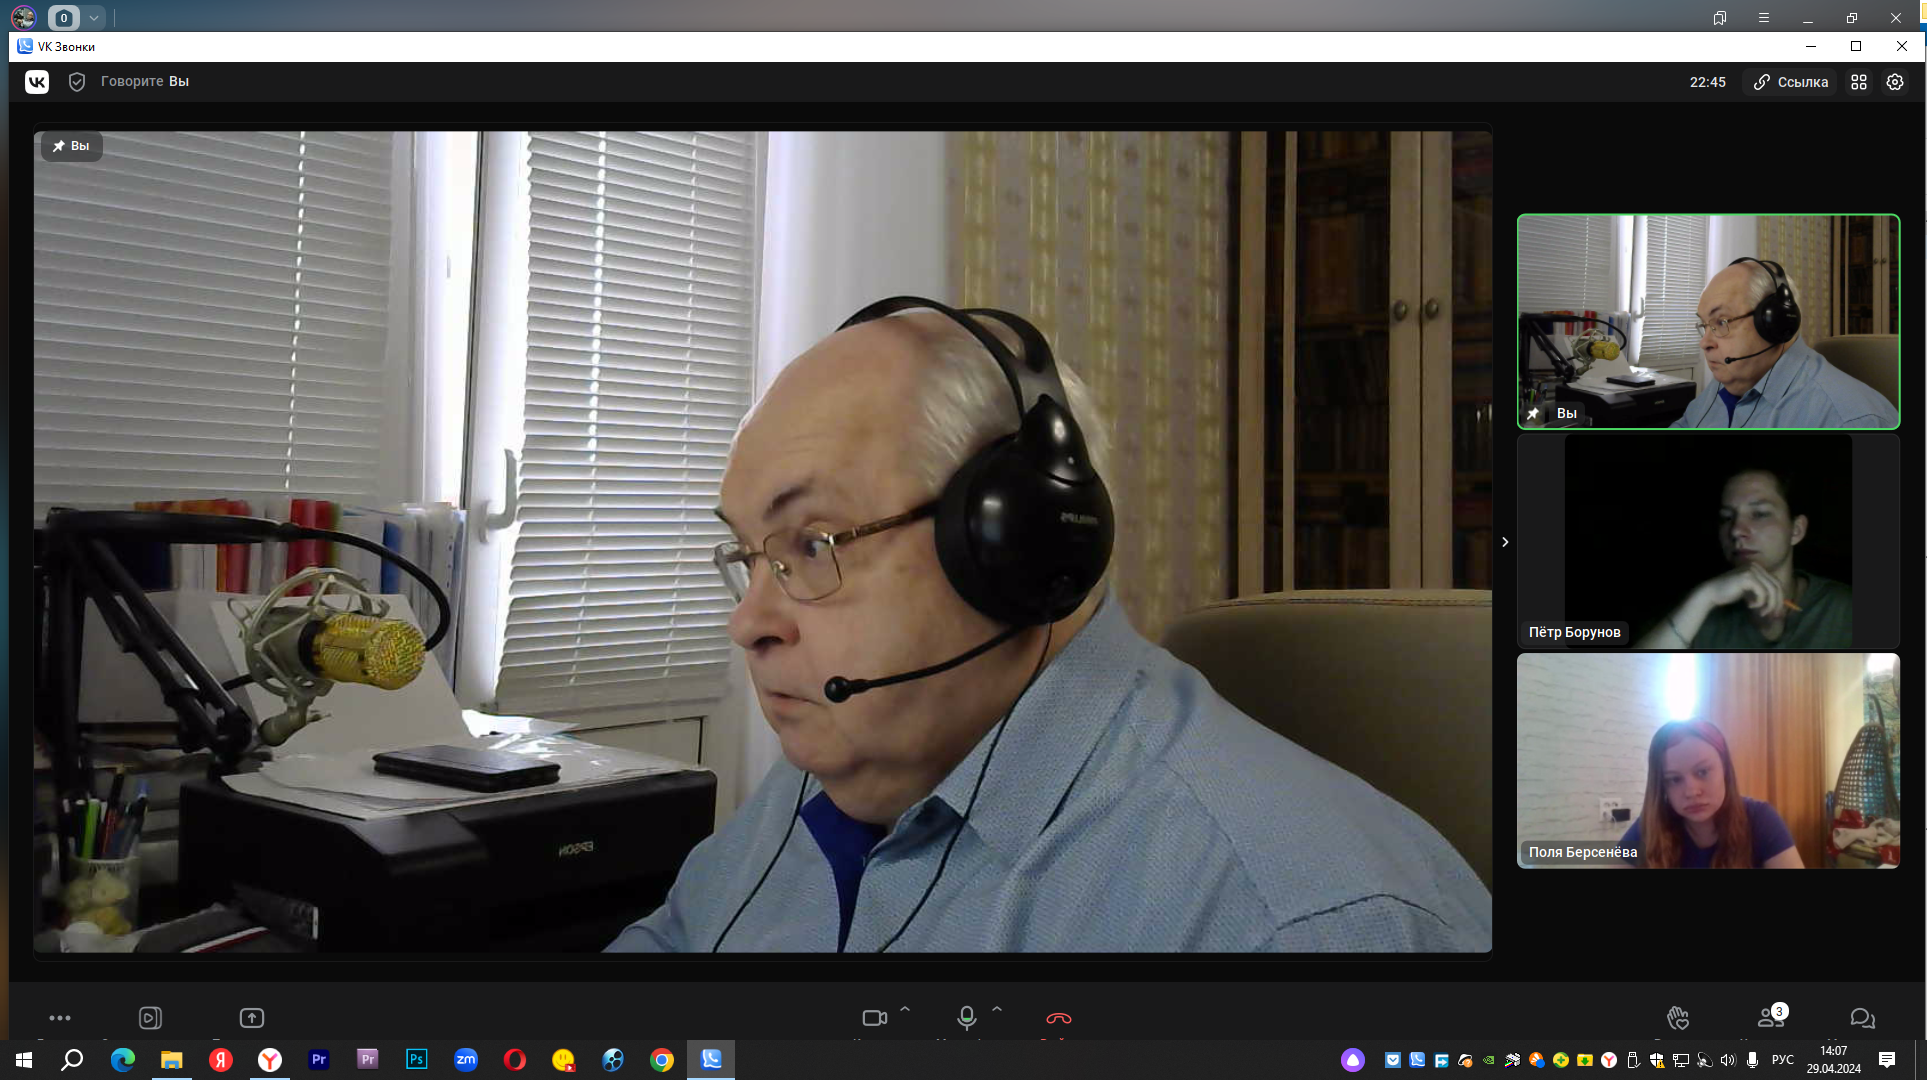Start screen sharing icon
Viewport: 1927px width, 1080px height.
pyautogui.click(x=252, y=1018)
